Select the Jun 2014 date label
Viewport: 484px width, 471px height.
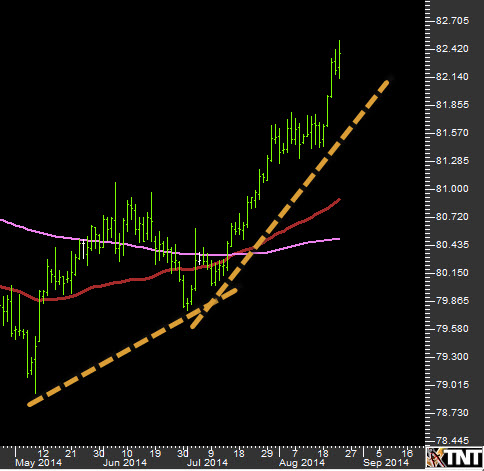[125, 463]
